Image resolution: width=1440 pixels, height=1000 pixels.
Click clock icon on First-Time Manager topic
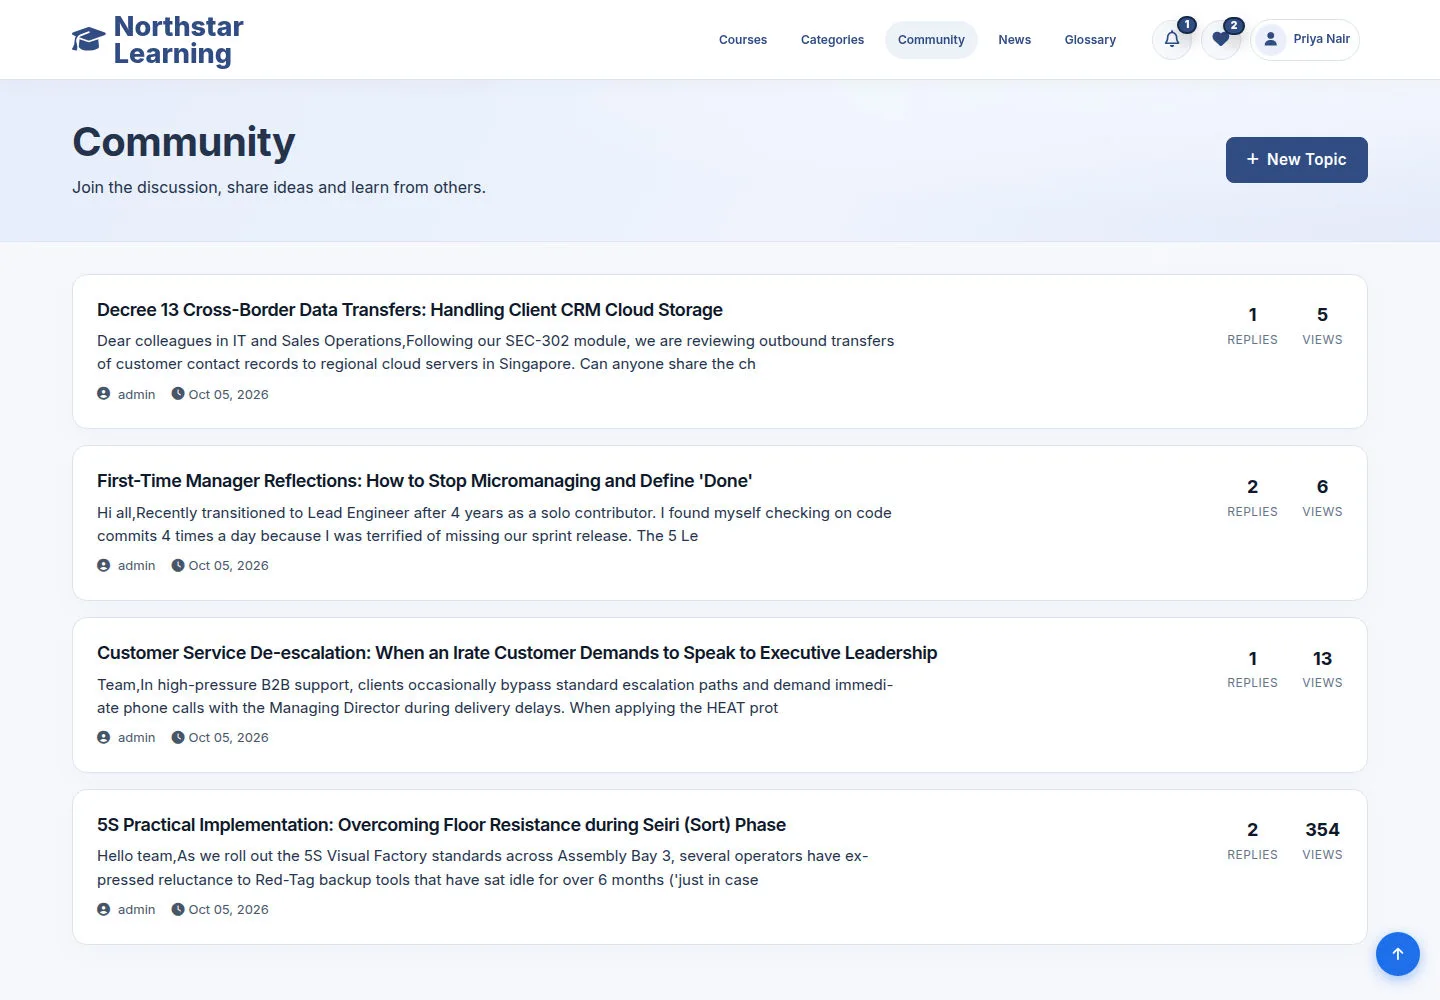pyautogui.click(x=178, y=565)
